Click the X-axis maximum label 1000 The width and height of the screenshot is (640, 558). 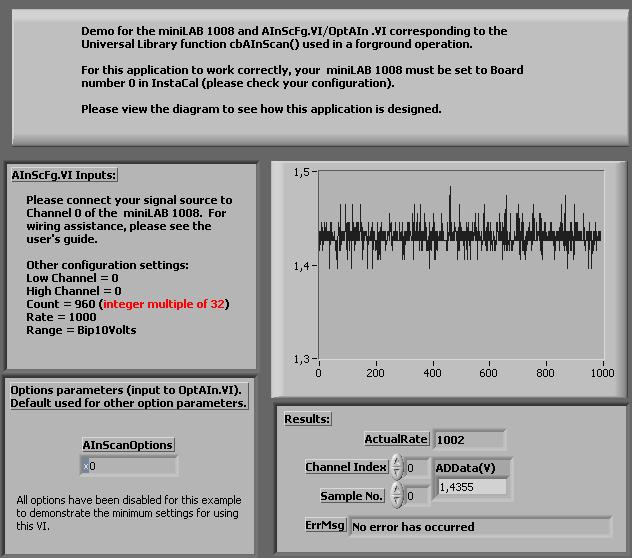tap(602, 373)
